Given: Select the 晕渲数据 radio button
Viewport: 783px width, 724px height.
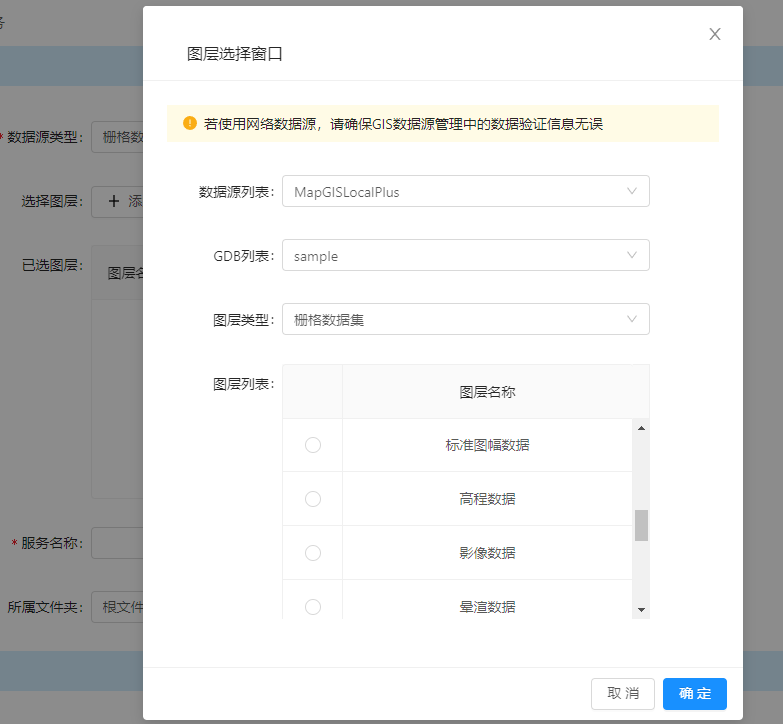Looking at the screenshot, I should tap(313, 606).
